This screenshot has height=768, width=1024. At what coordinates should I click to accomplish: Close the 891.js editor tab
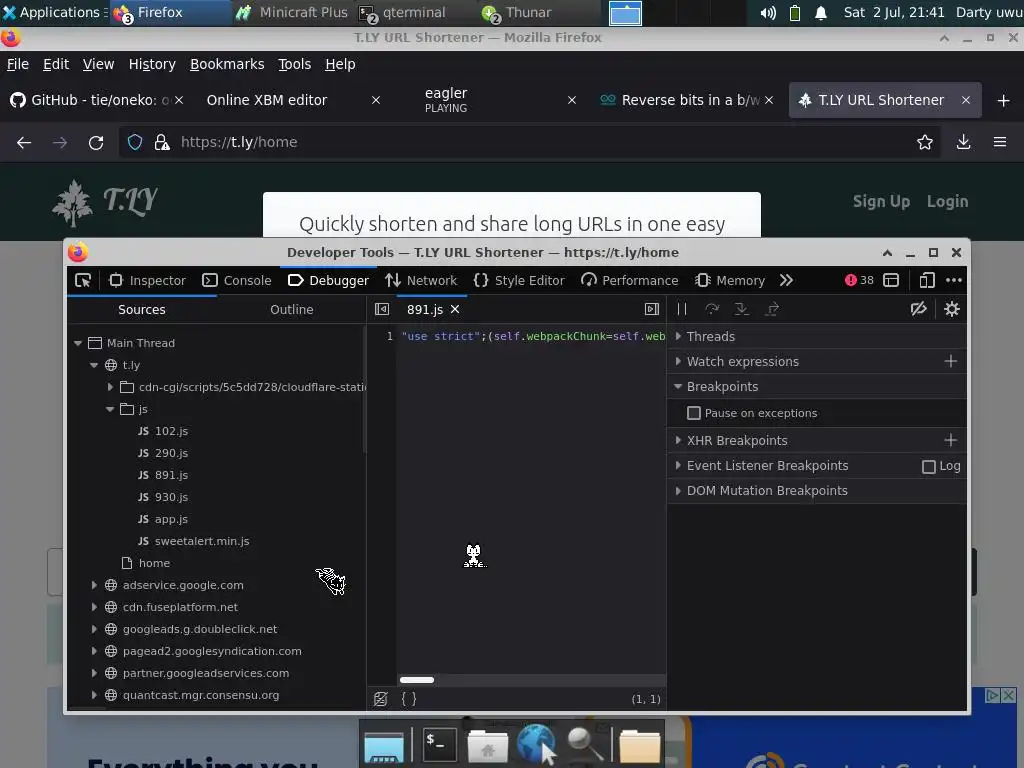point(455,310)
